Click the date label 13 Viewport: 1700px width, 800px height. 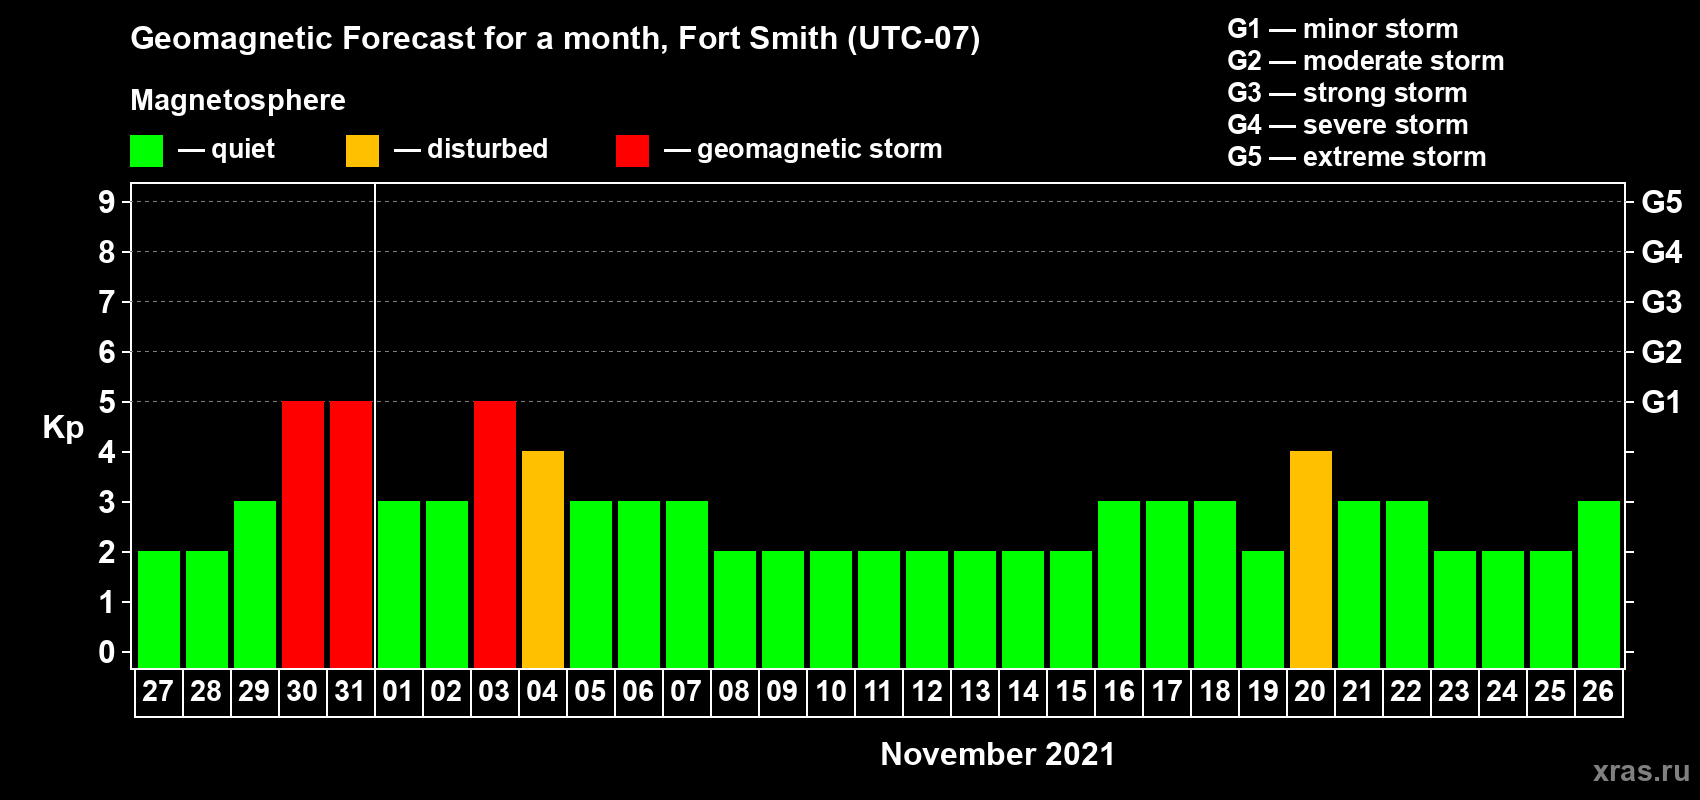pos(974,691)
